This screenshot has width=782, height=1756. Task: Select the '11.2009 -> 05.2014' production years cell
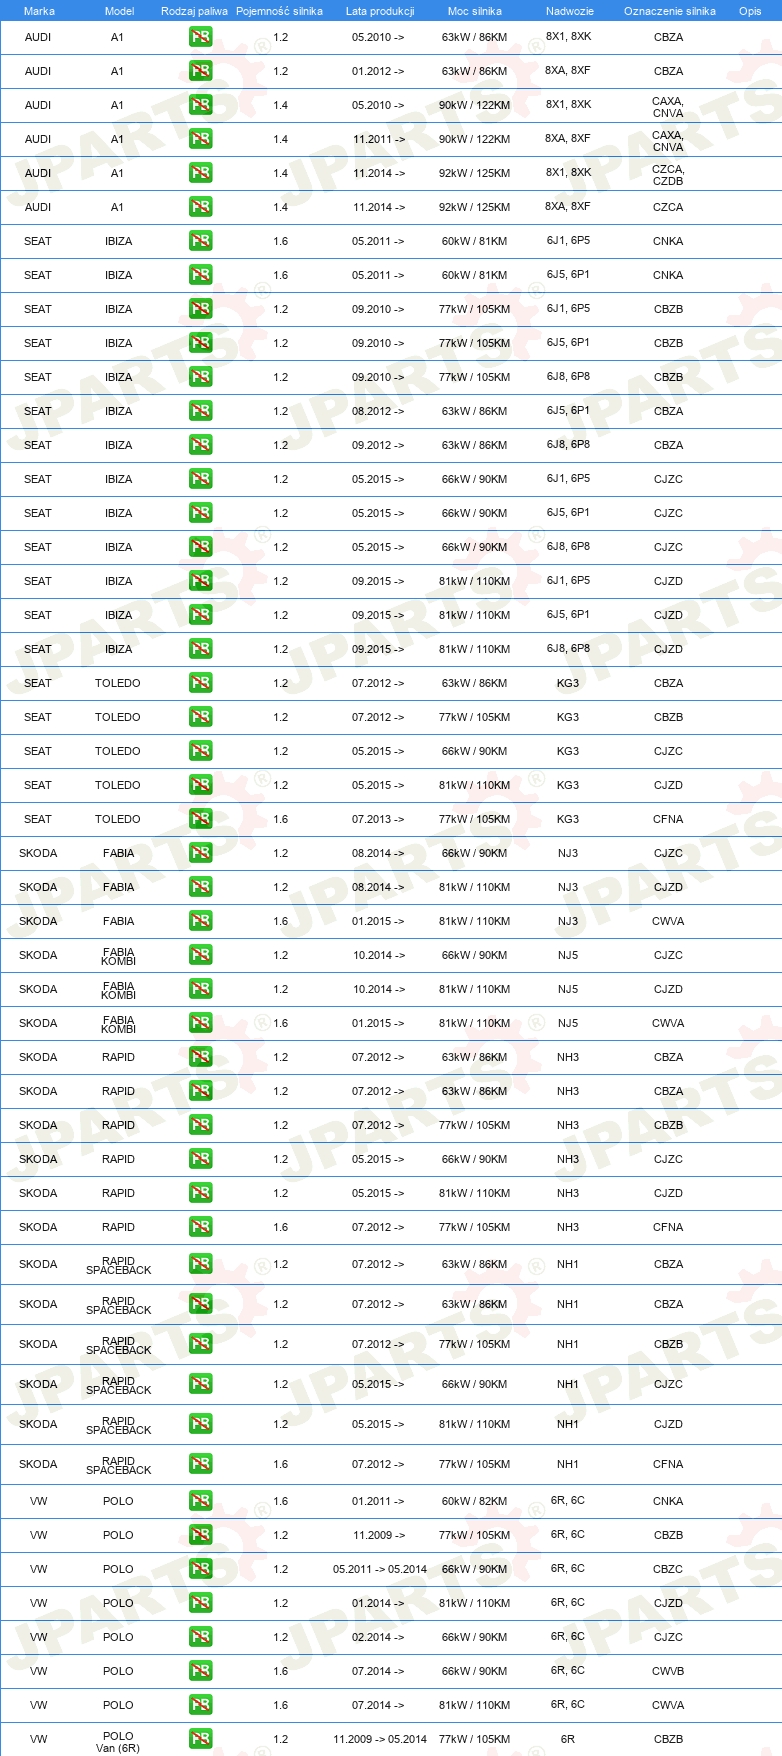pos(380,1739)
